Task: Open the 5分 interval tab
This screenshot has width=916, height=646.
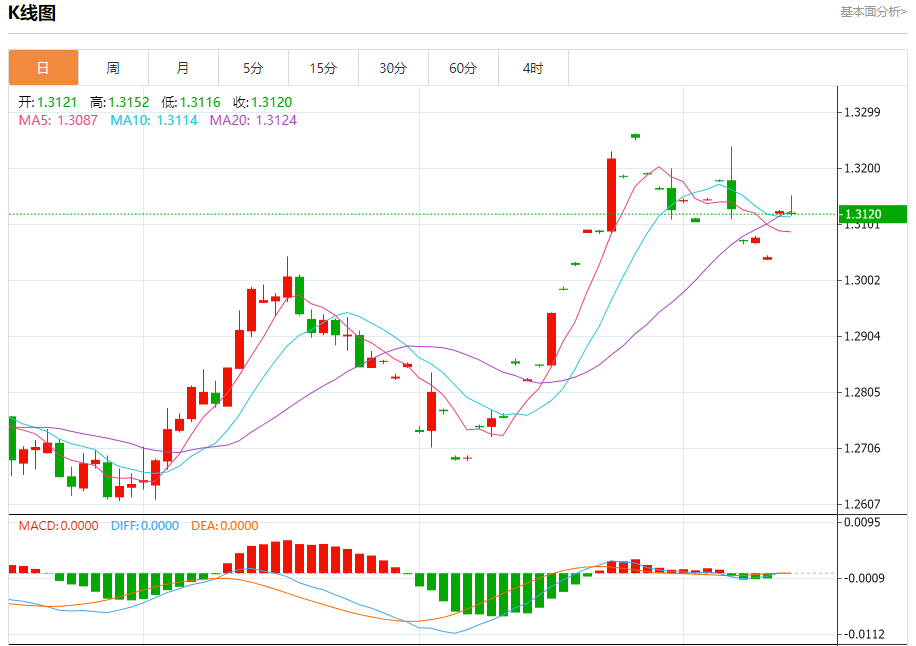Action: 254,68
